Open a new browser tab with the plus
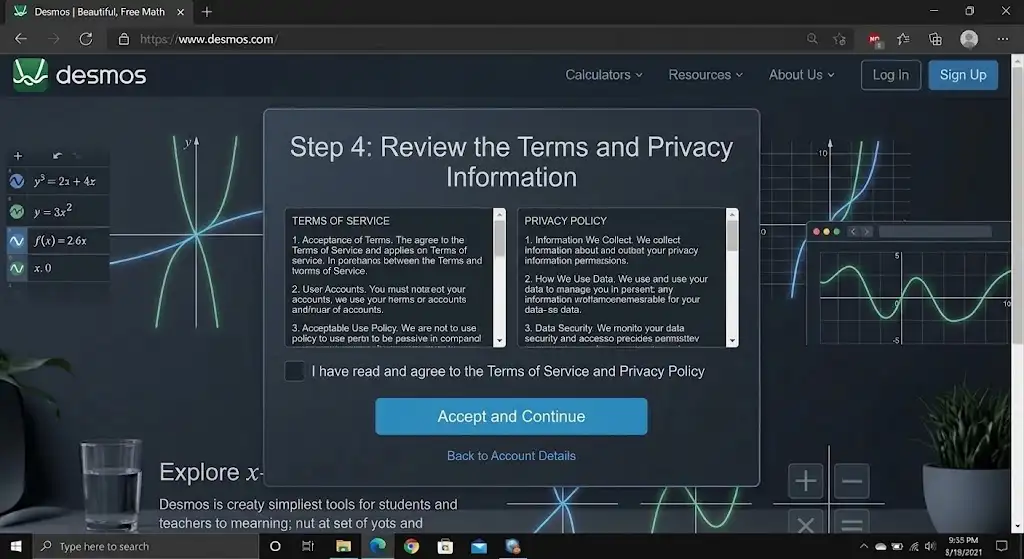 pyautogui.click(x=206, y=12)
